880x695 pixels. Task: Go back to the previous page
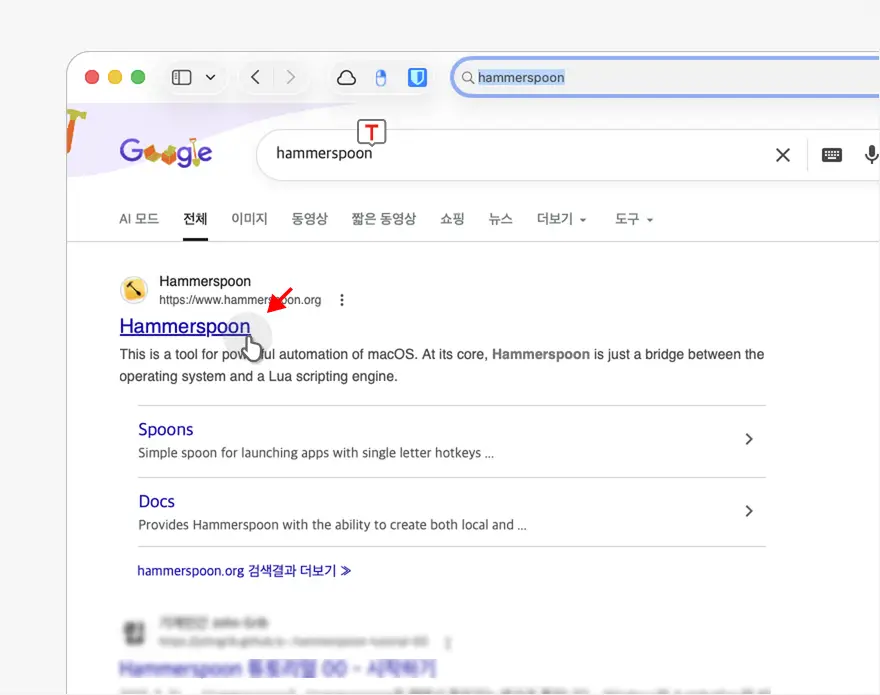255,77
